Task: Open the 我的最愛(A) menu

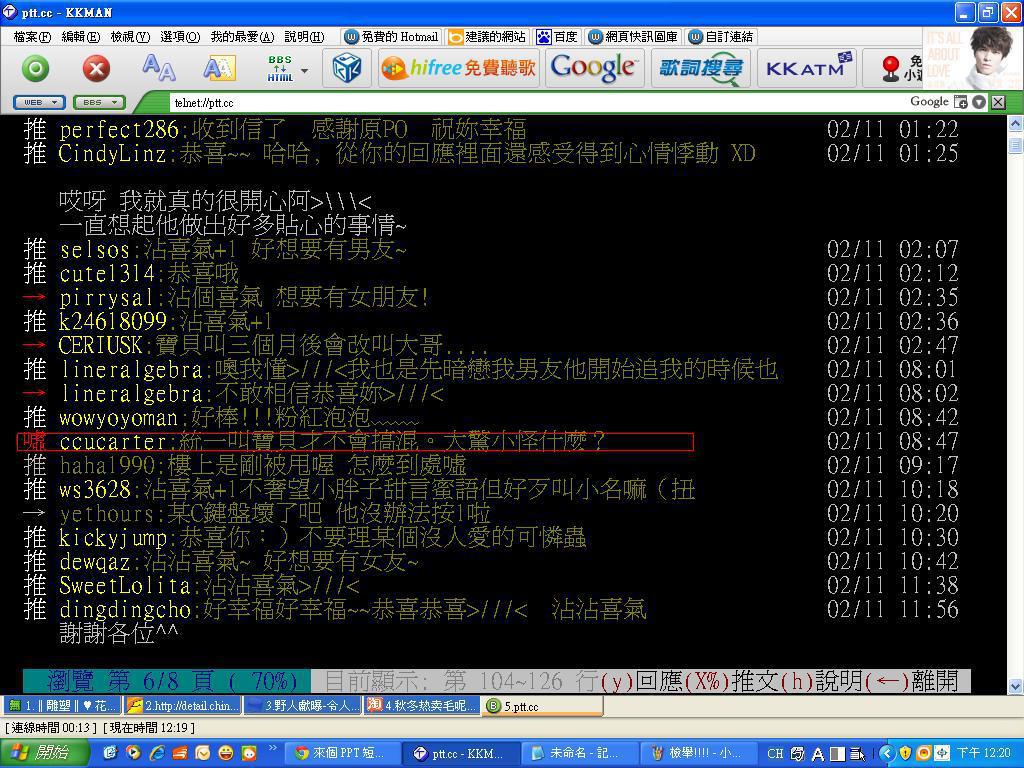Action: (x=242, y=37)
